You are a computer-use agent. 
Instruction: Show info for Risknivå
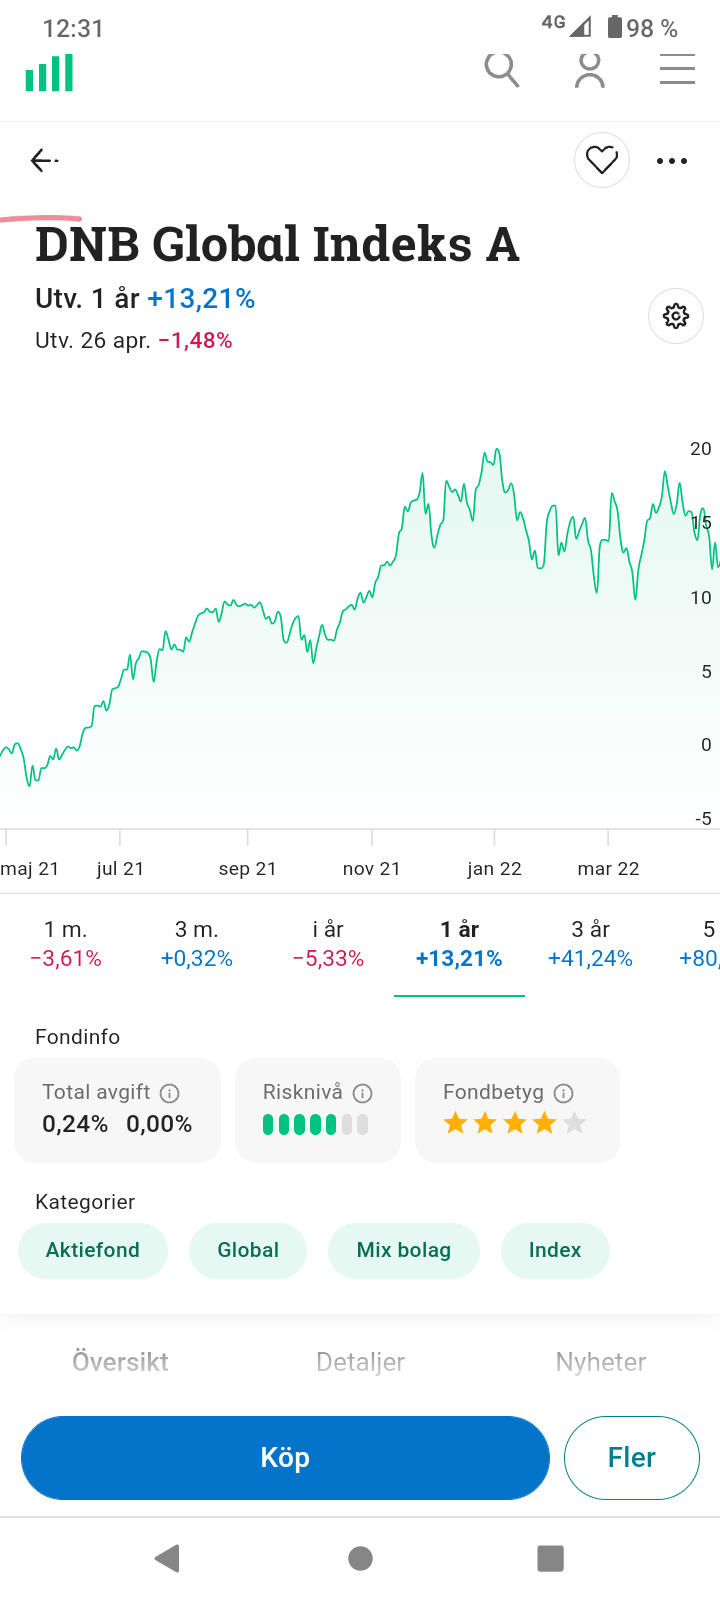tap(363, 1093)
